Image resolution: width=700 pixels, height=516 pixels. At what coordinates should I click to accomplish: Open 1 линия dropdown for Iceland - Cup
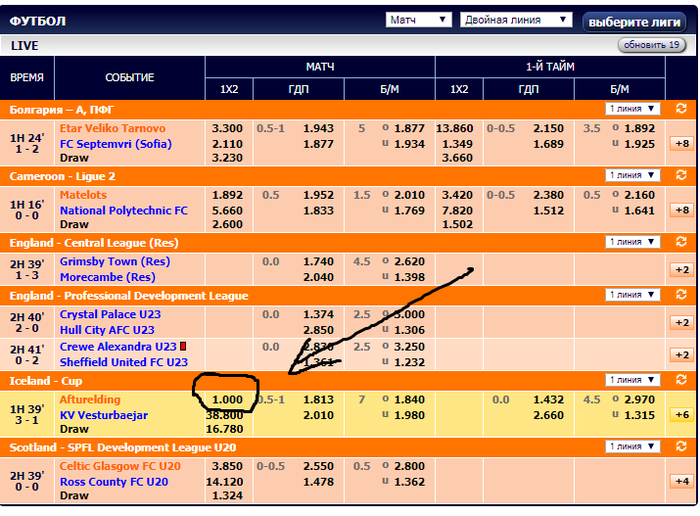632,380
